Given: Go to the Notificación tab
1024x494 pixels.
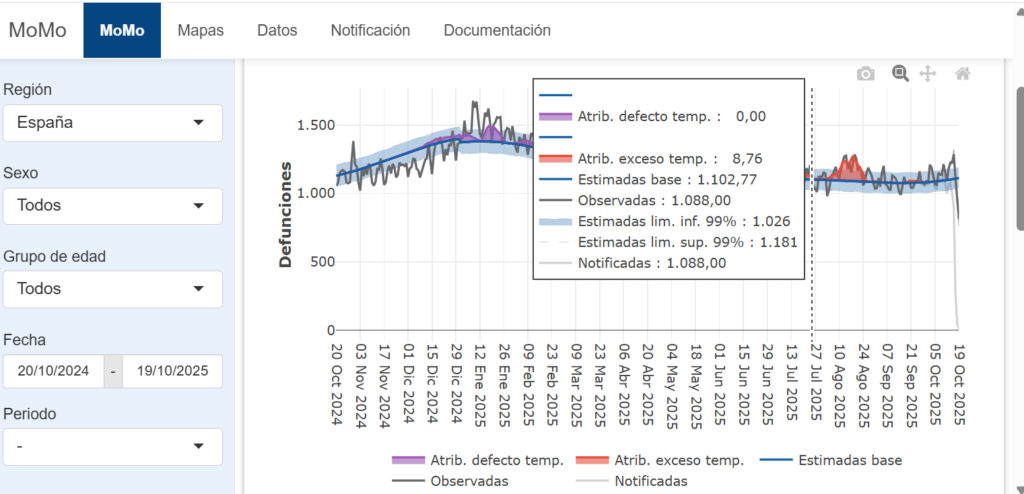Looking at the screenshot, I should [370, 30].
